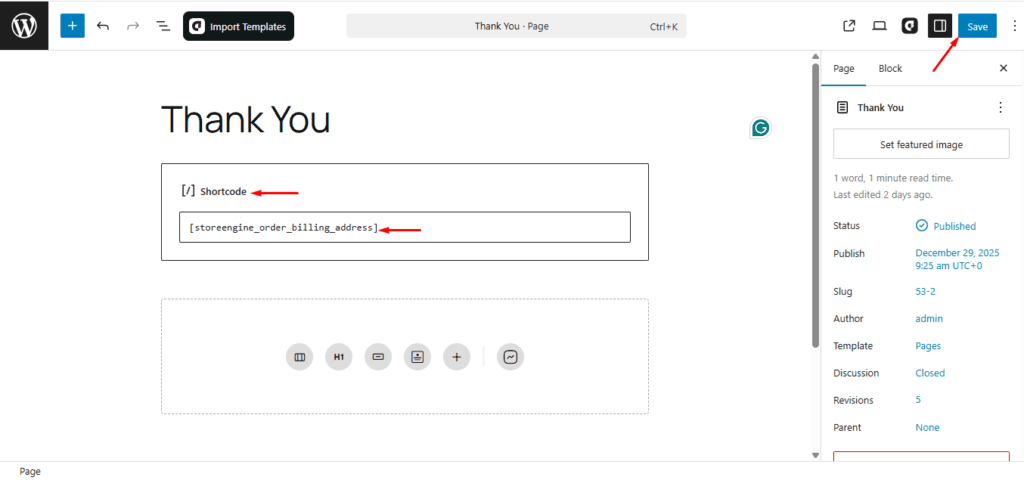Open the Document Overview list icon
Screen dimensions: 1024x480
point(163,26)
